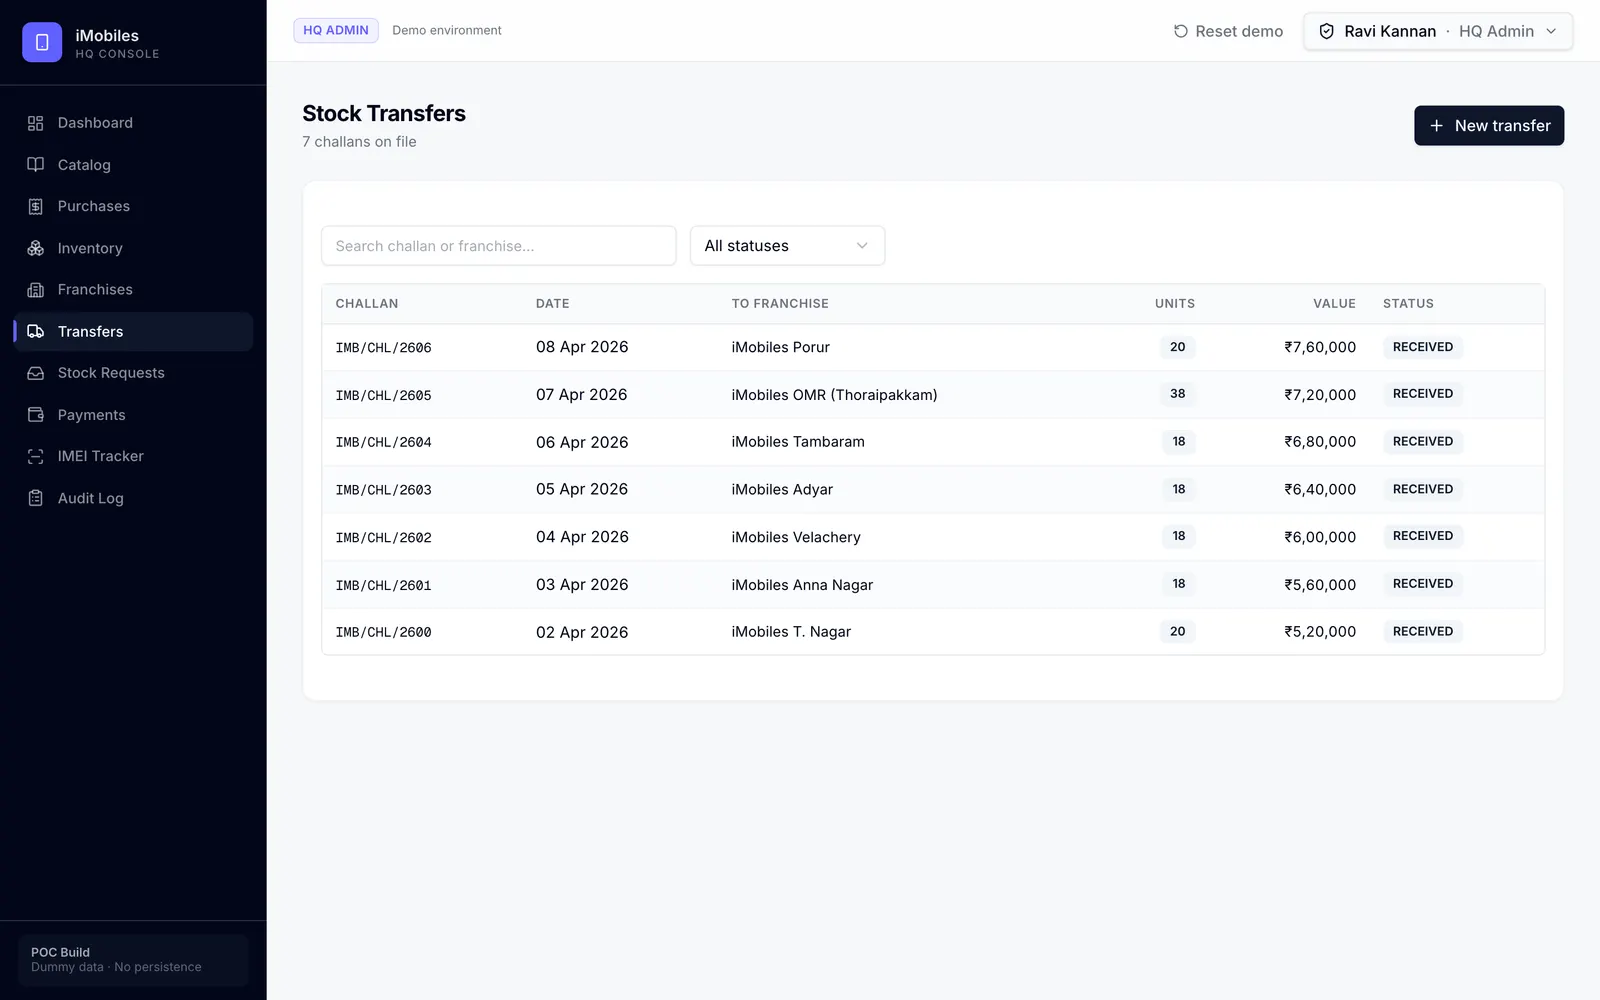Click the Payments wallet icon
Viewport: 1600px width, 1000px height.
point(36,415)
